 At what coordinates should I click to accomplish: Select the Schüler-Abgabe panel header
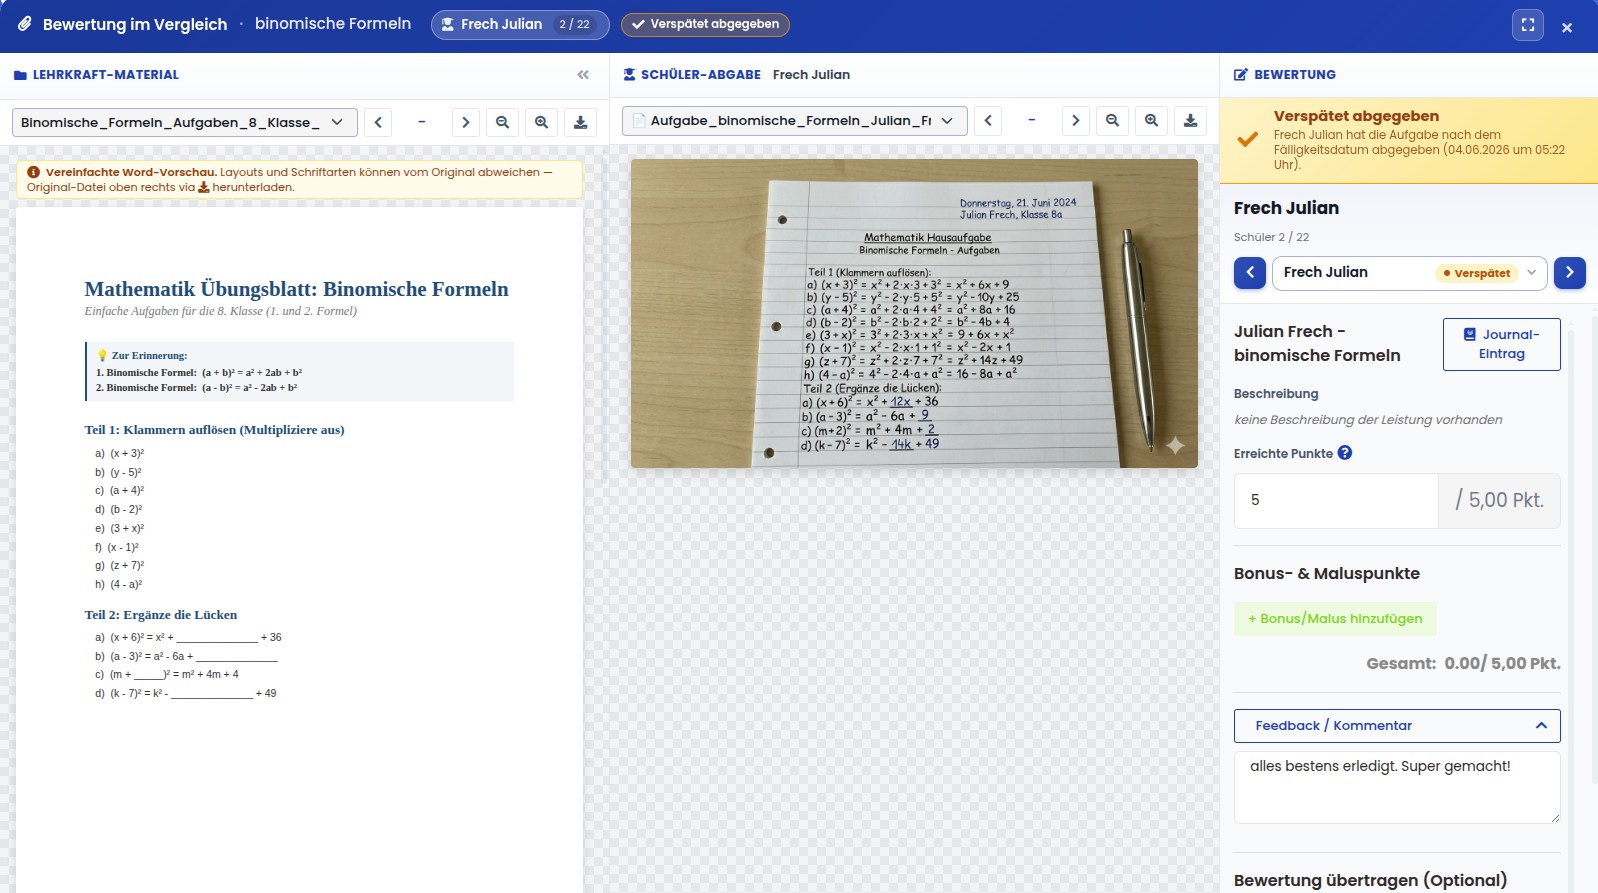(691, 75)
